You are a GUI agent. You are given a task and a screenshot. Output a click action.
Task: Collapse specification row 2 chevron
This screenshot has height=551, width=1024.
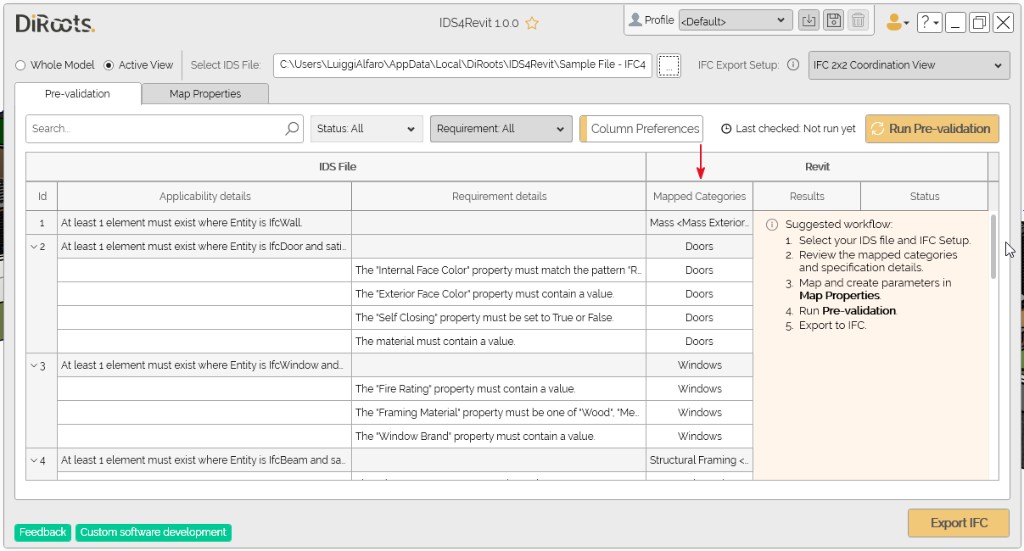pyautogui.click(x=34, y=246)
